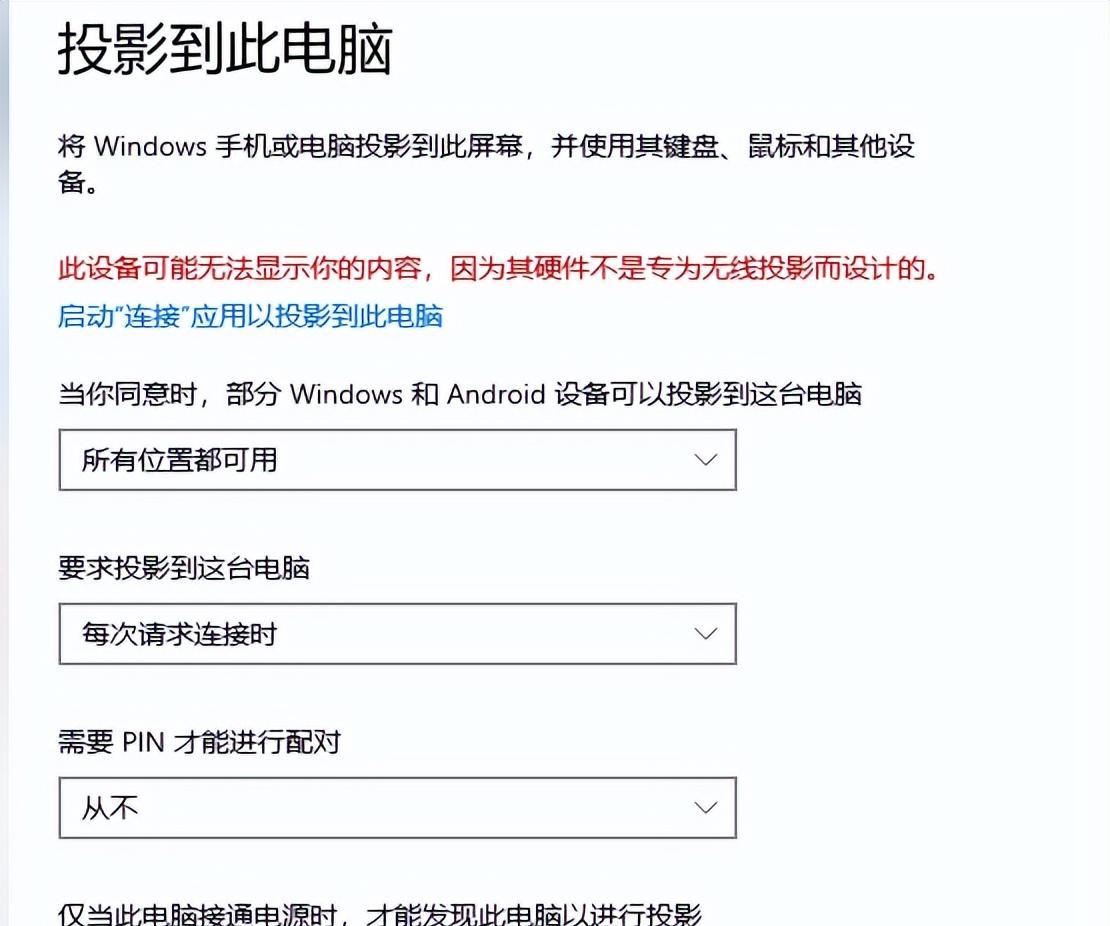Click the "所有位置都可用" text in its box
Viewport: 1110px width, 926px height.
click(x=179, y=459)
